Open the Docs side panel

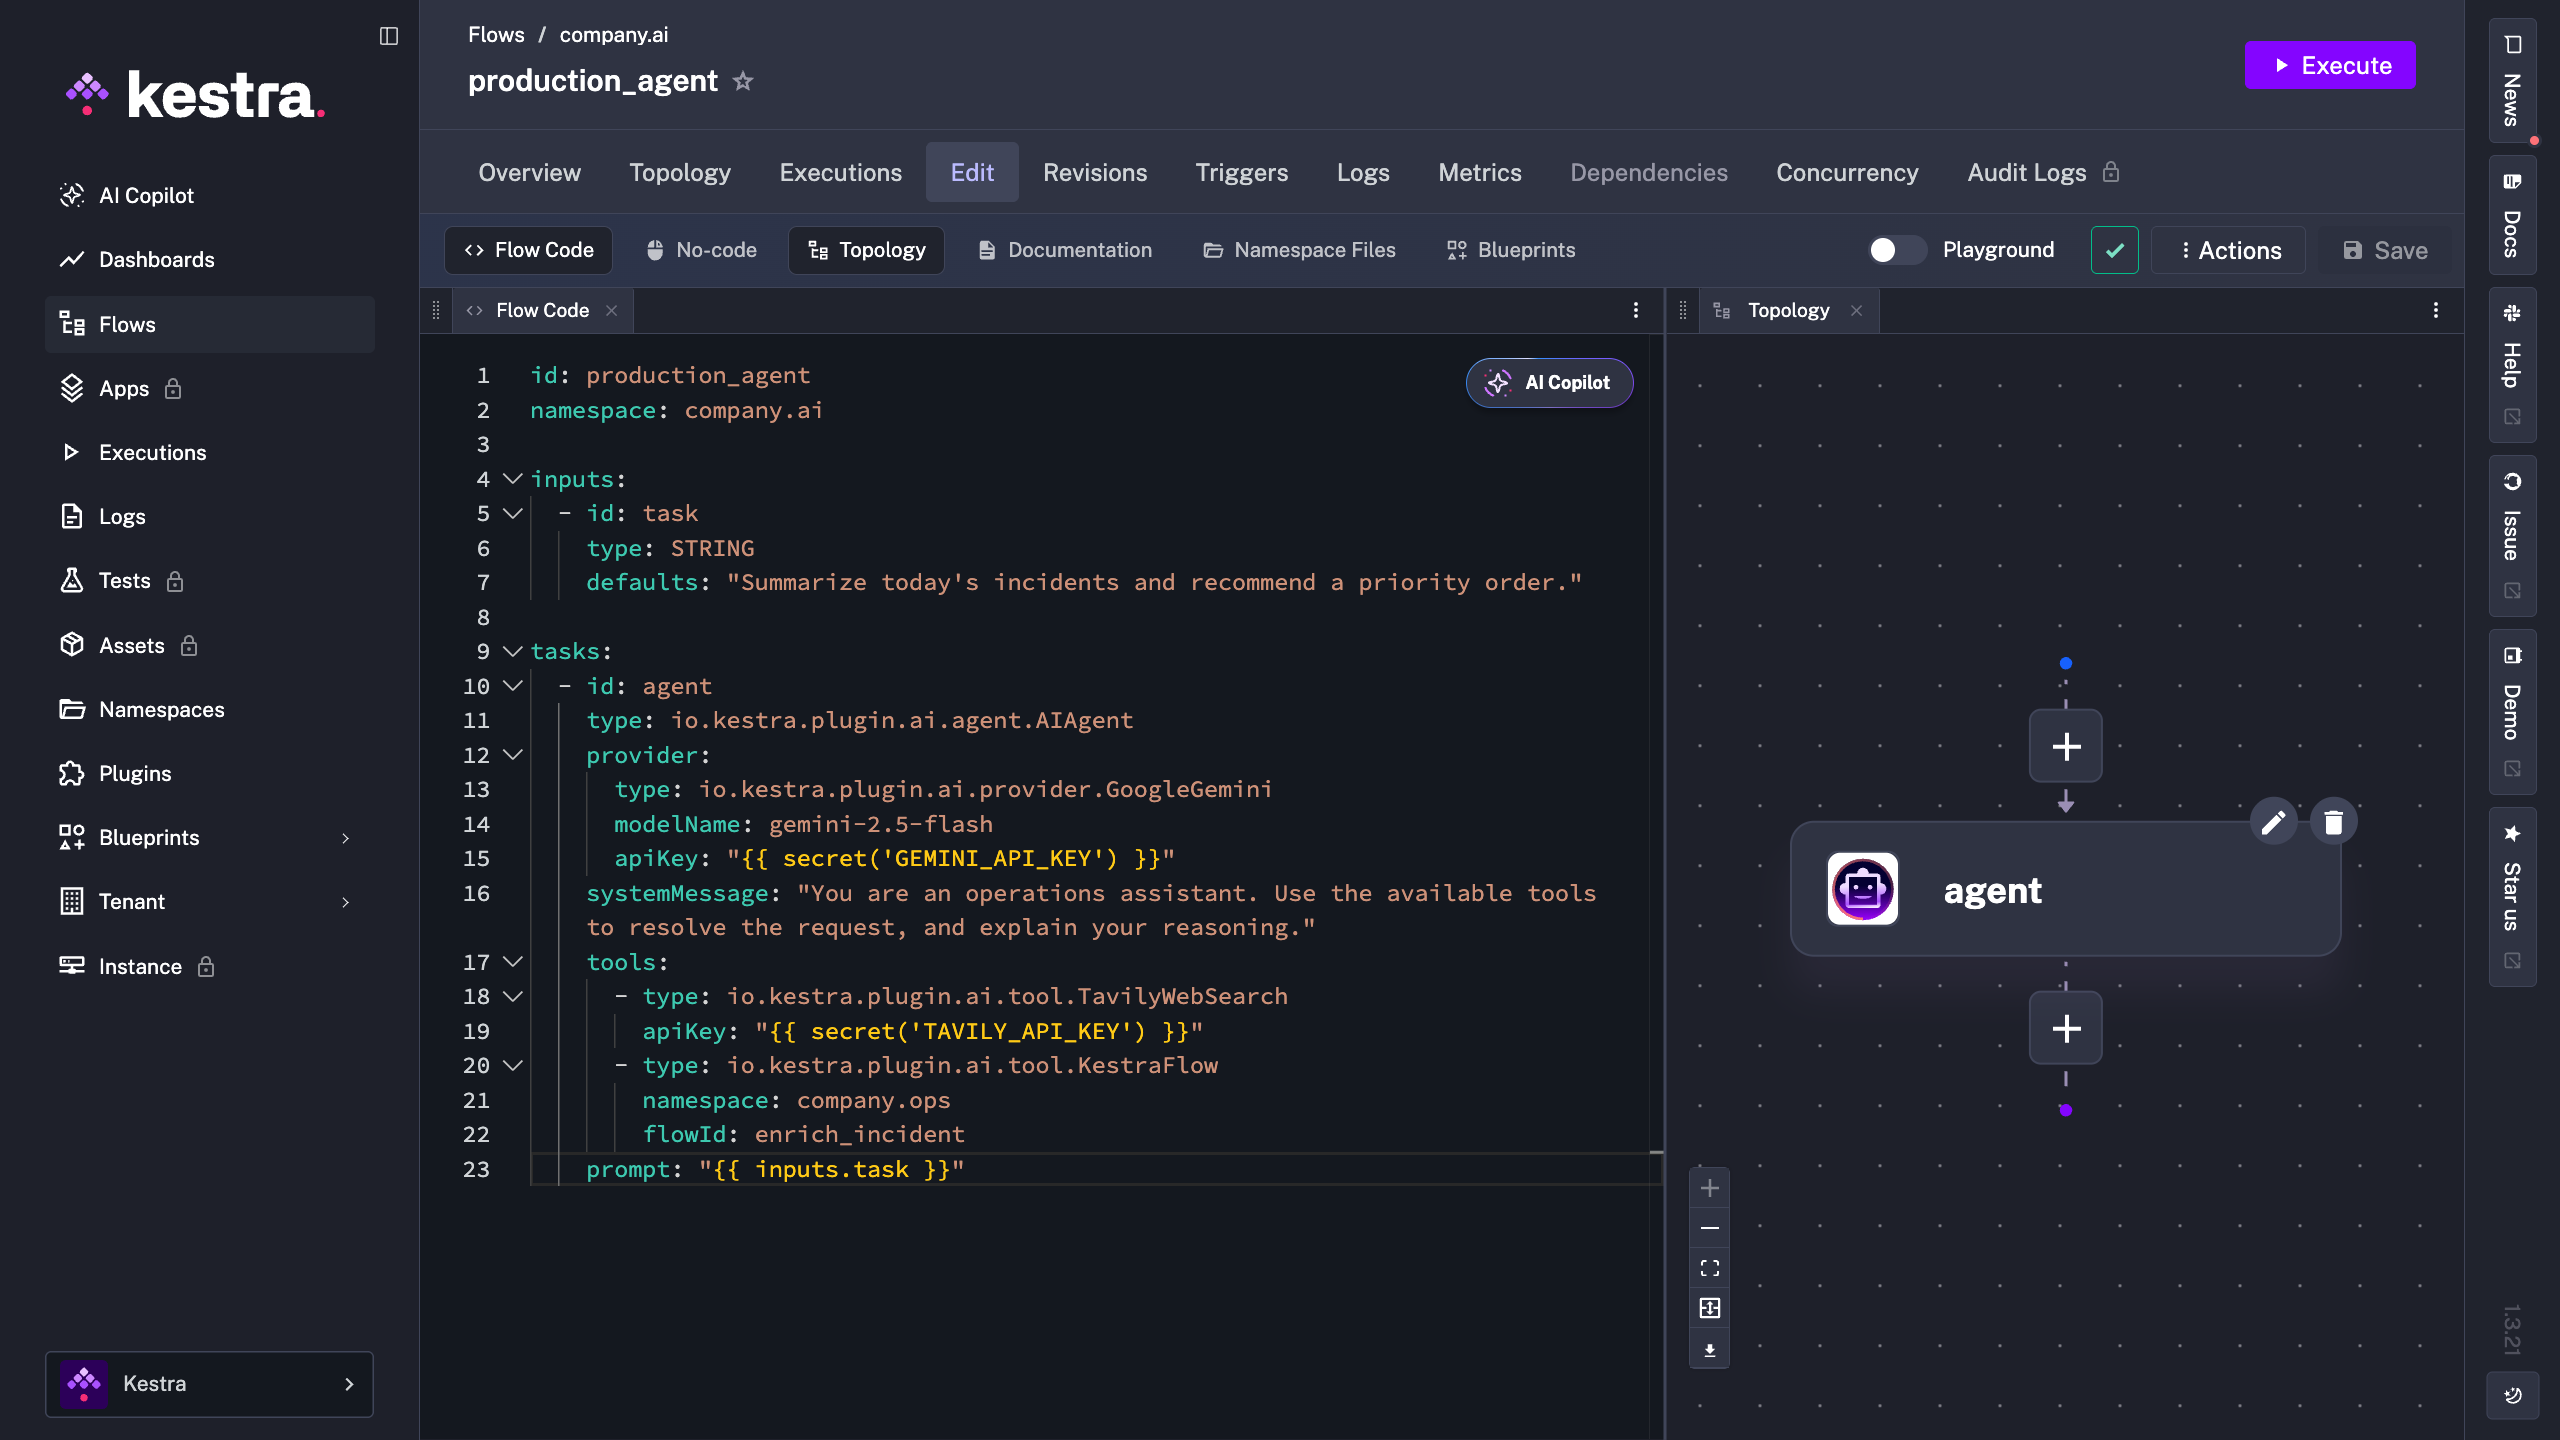[2512, 215]
